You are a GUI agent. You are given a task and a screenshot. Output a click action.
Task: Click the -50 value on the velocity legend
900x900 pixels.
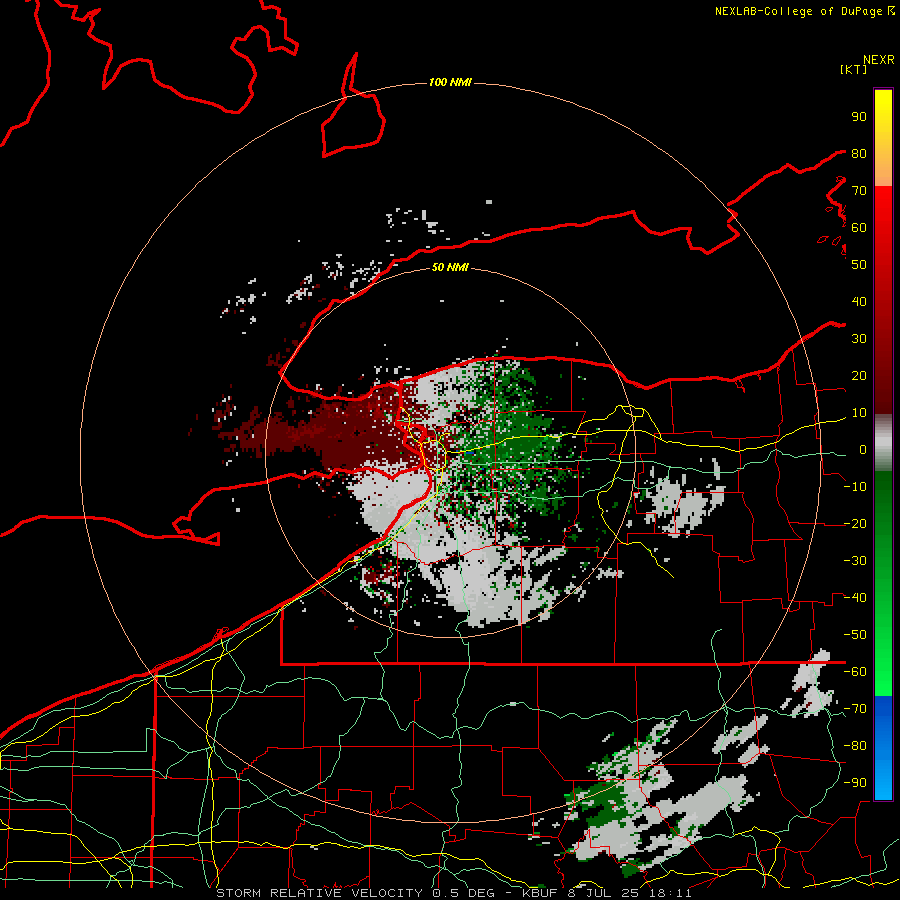pos(855,635)
